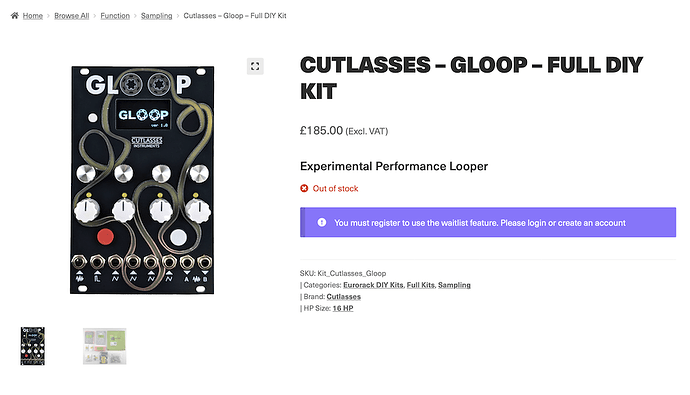
Task: Click the purple waitlist registration notice
Action: coord(488,223)
